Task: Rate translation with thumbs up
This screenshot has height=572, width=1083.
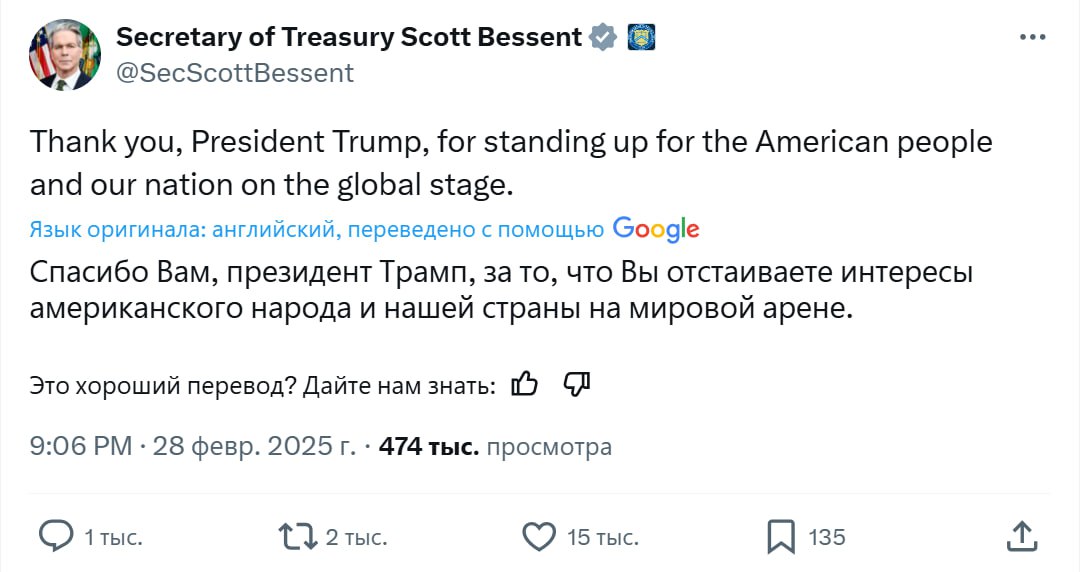Action: [x=525, y=384]
